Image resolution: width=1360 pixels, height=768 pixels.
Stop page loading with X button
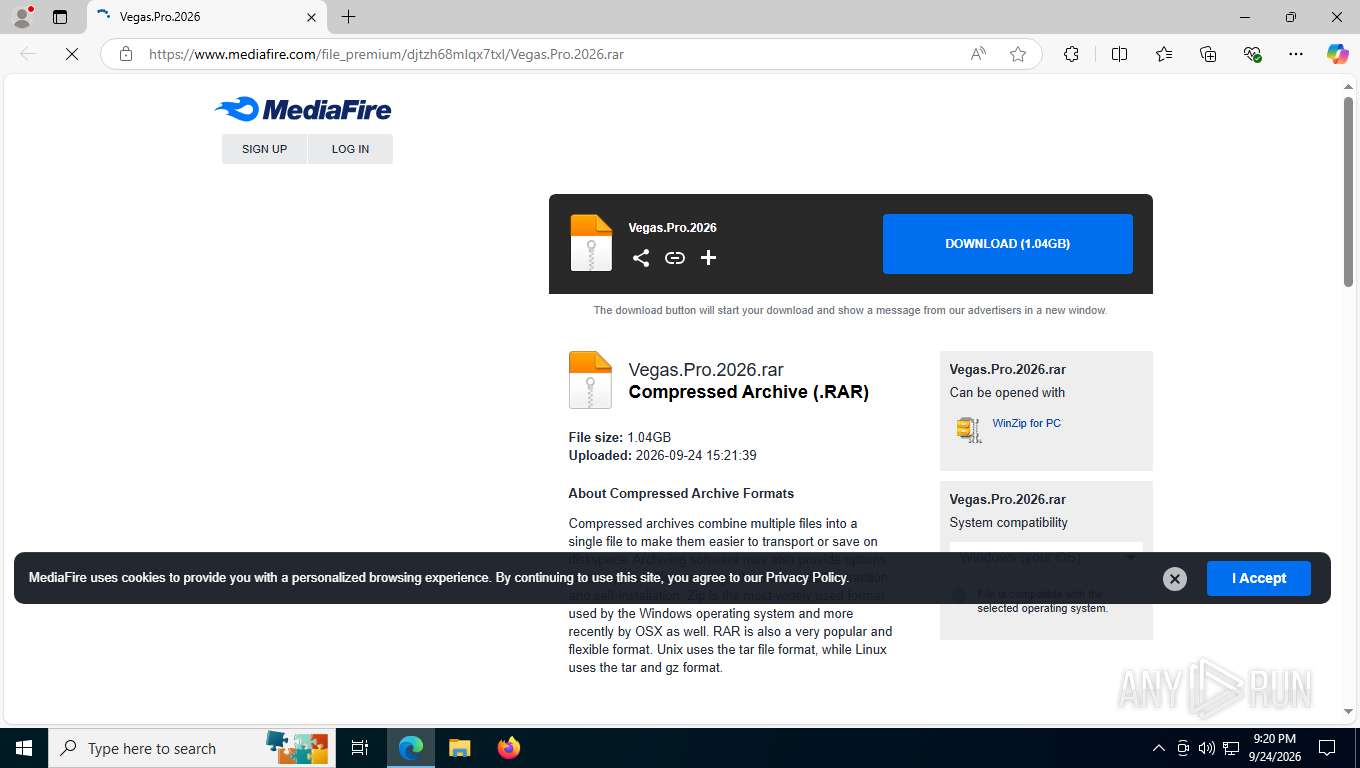[72, 54]
